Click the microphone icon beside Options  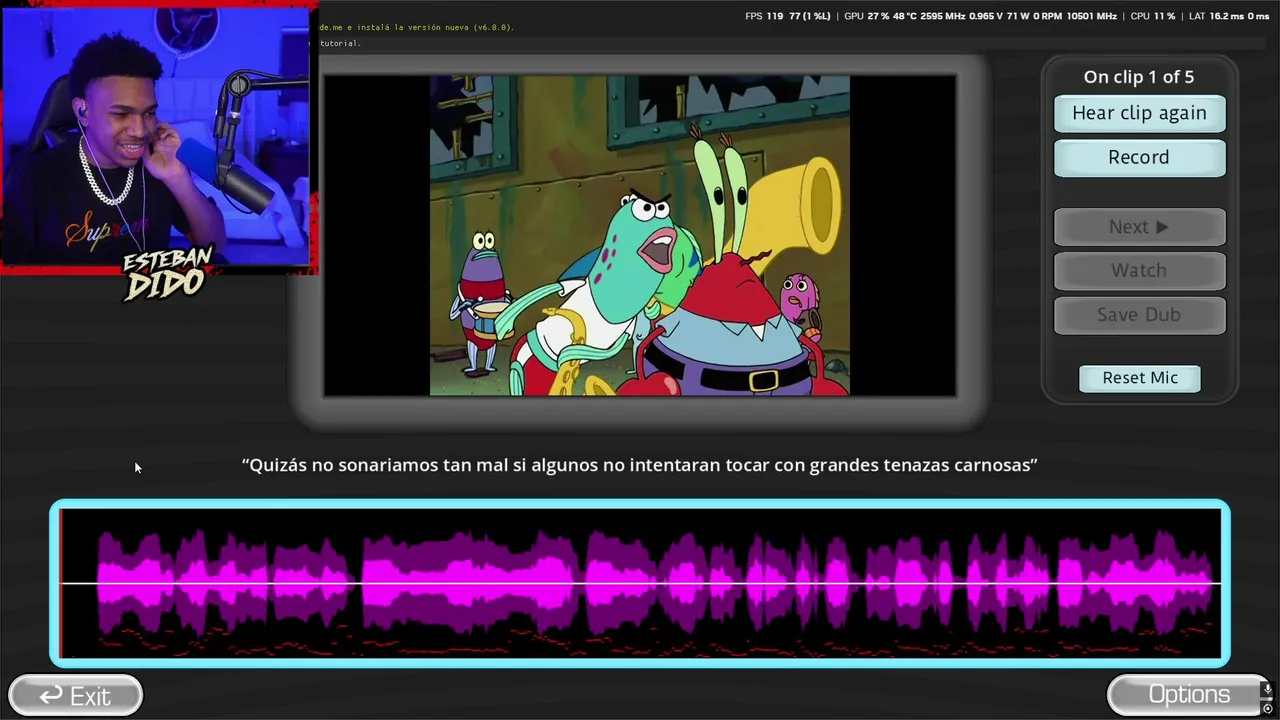pyautogui.click(x=1268, y=689)
